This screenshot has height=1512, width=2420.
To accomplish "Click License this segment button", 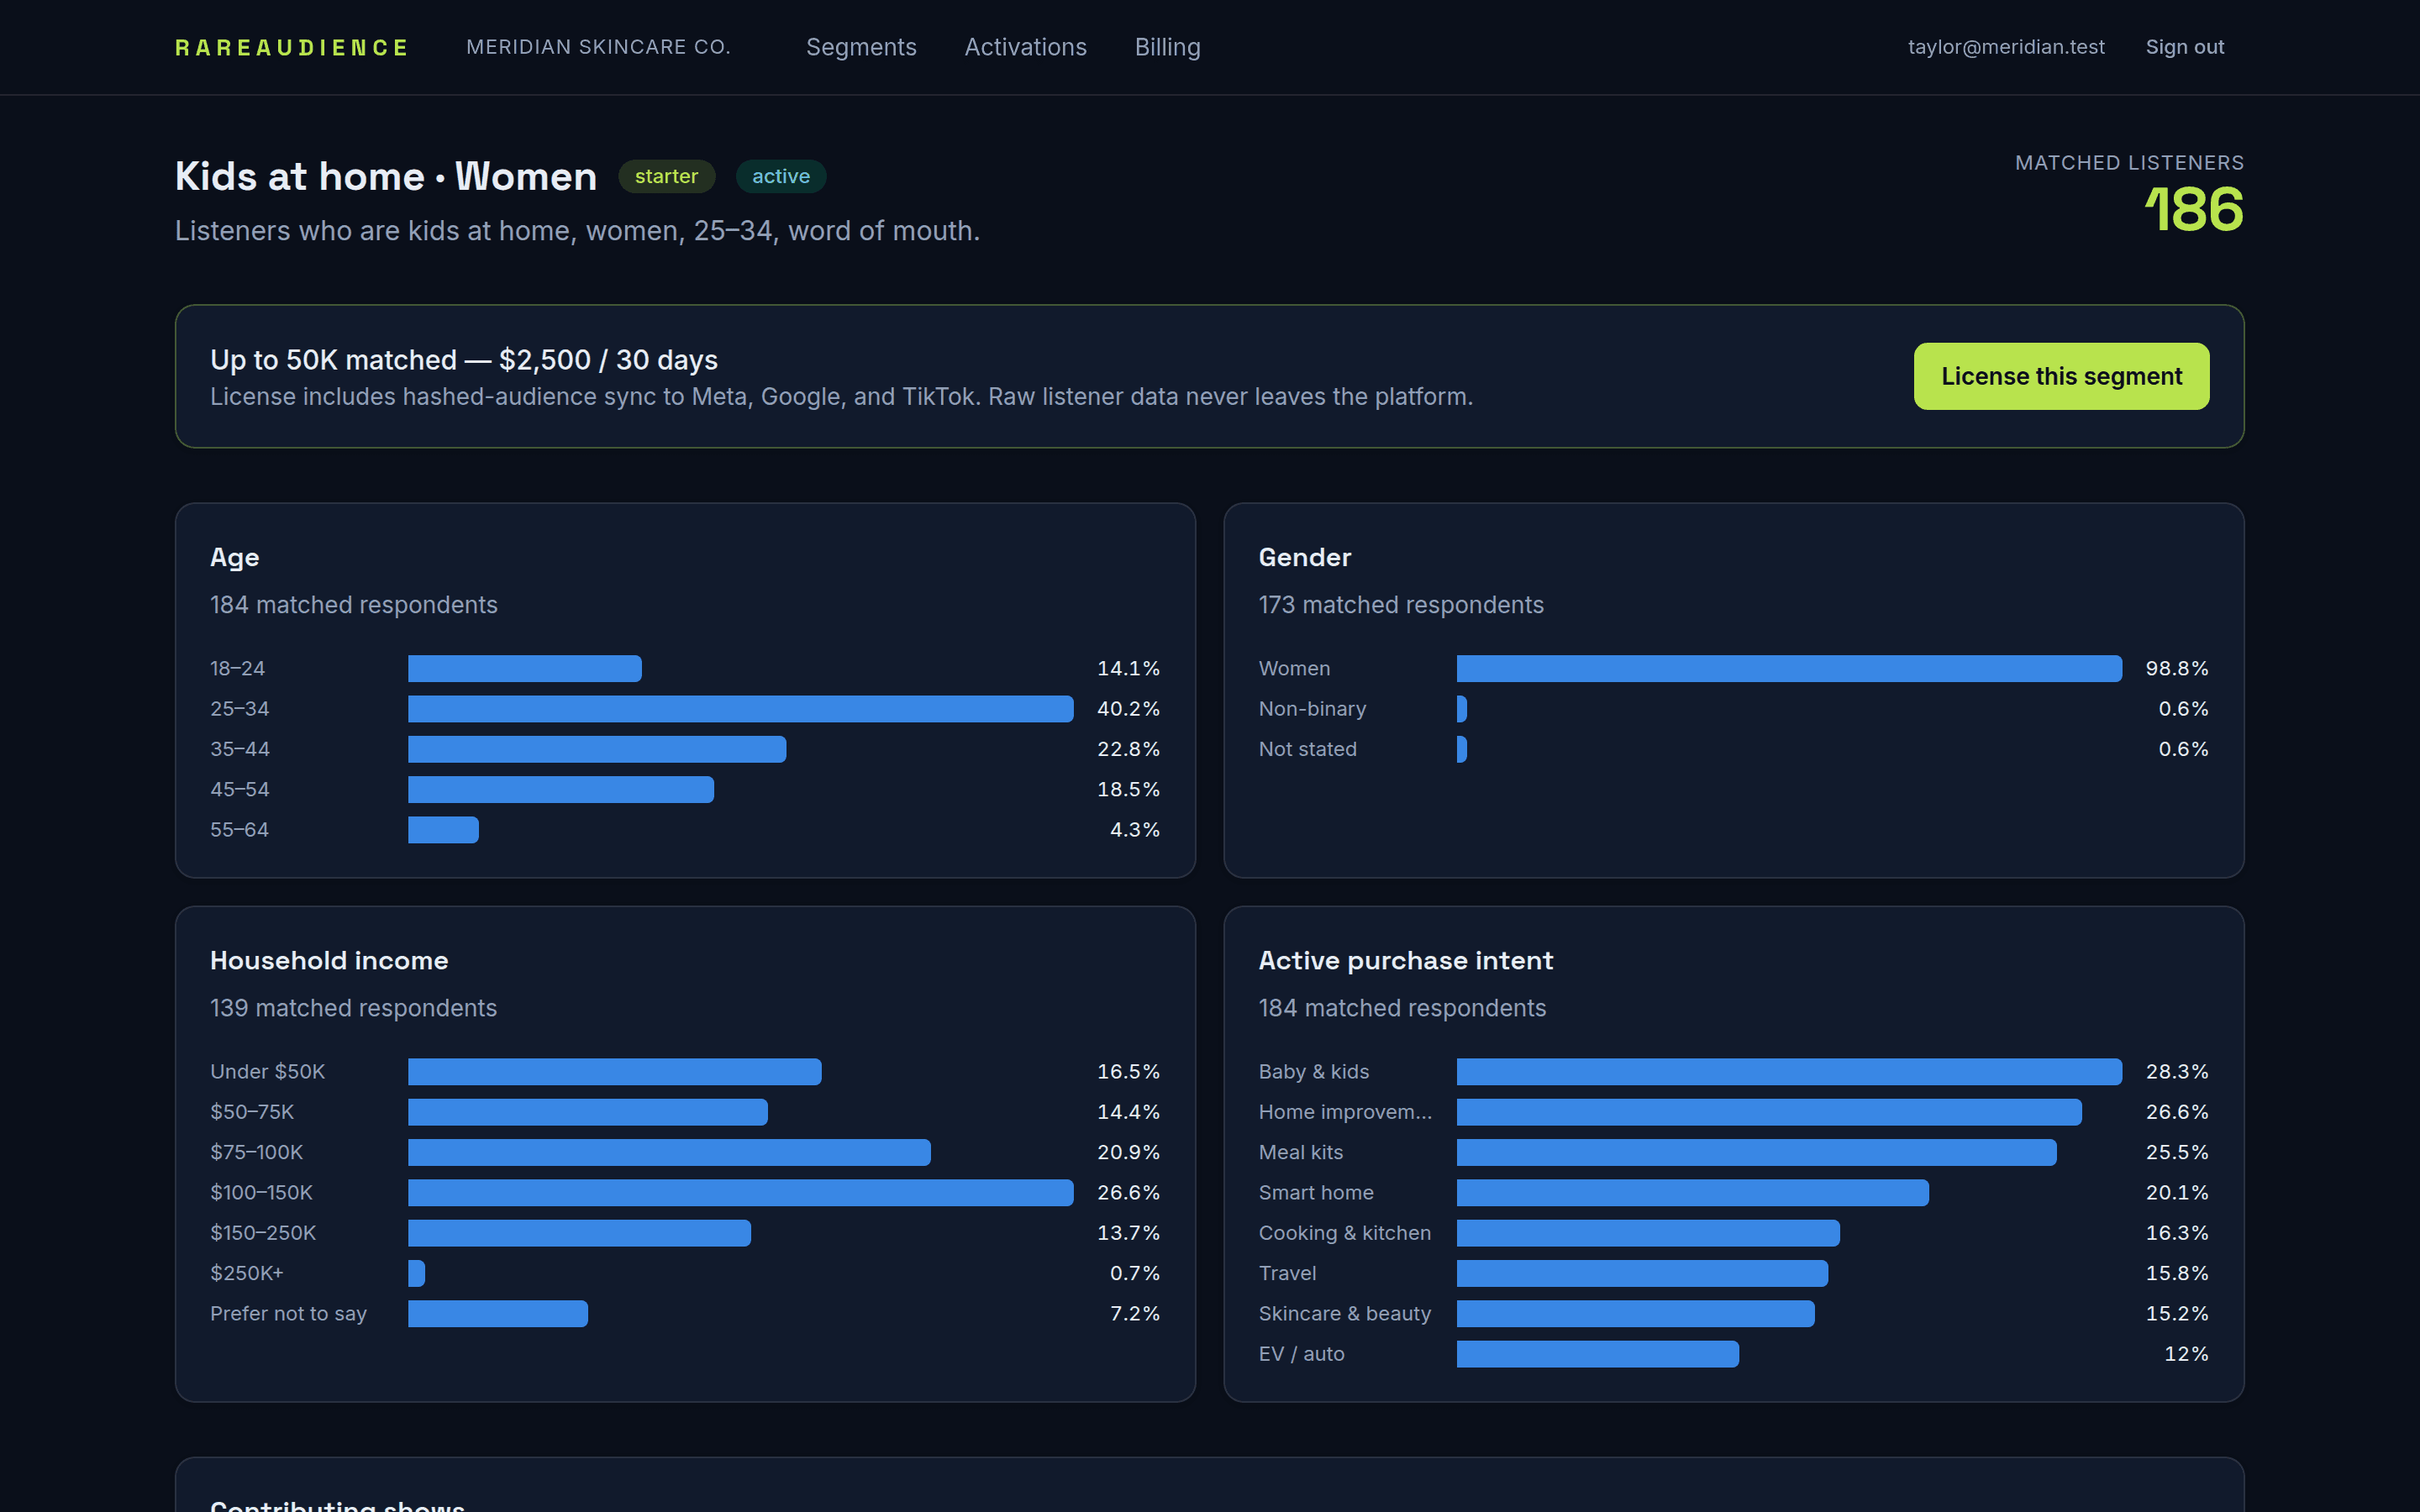I will pyautogui.click(x=2061, y=376).
